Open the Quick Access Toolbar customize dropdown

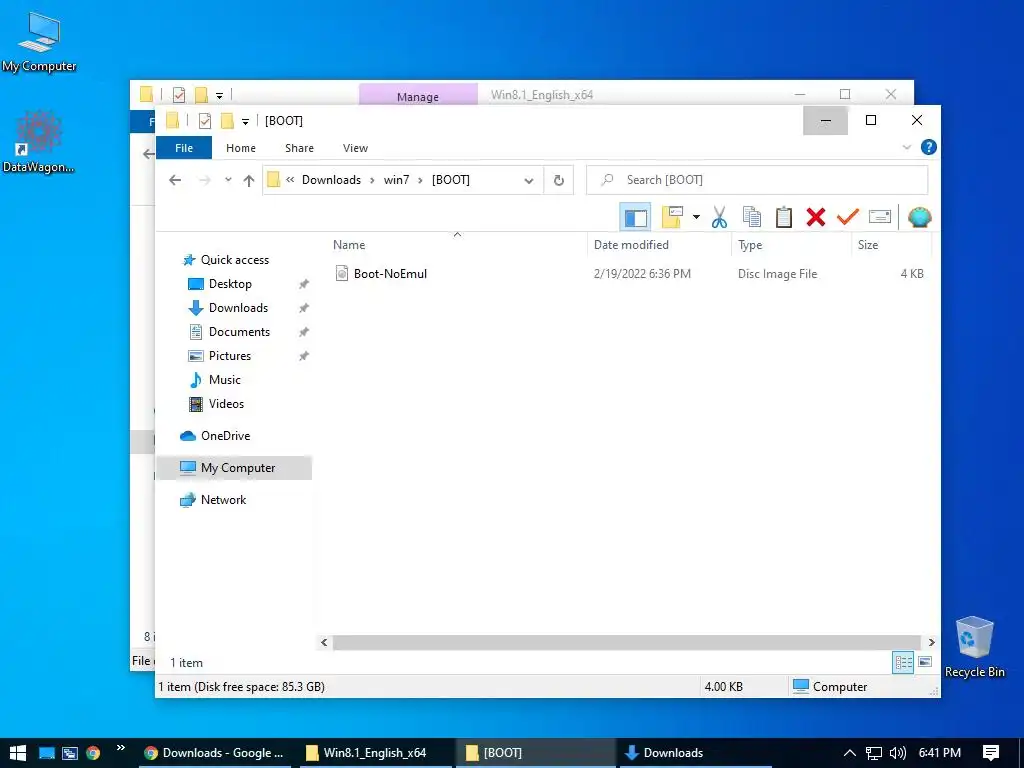(245, 121)
